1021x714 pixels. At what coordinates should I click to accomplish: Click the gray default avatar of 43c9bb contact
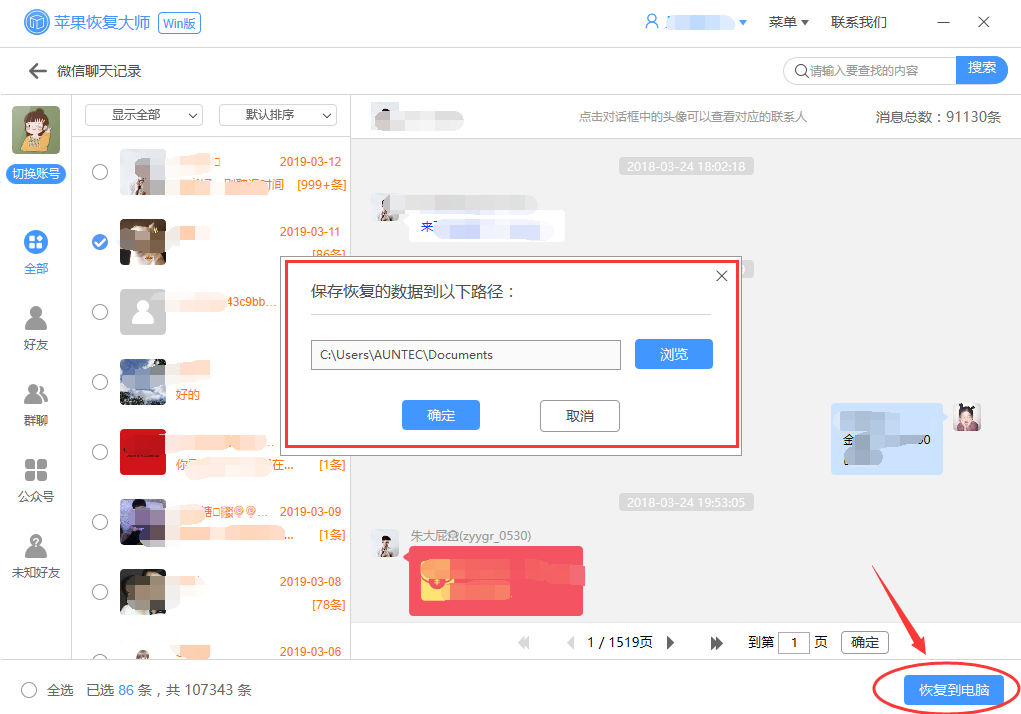[143, 312]
